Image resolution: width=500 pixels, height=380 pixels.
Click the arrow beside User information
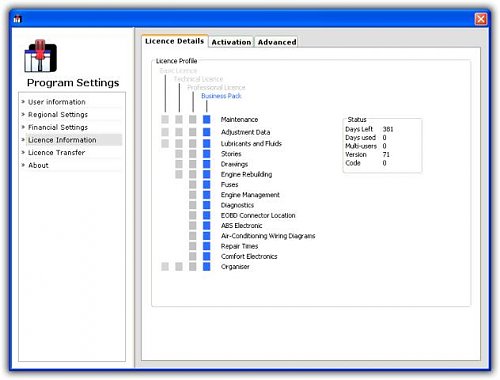point(23,102)
